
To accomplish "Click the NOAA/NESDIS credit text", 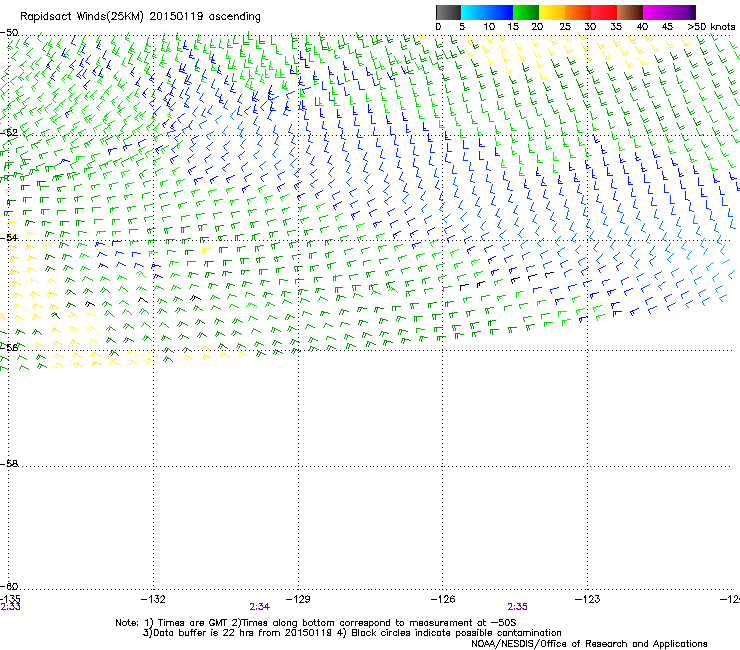I will tap(589, 644).
